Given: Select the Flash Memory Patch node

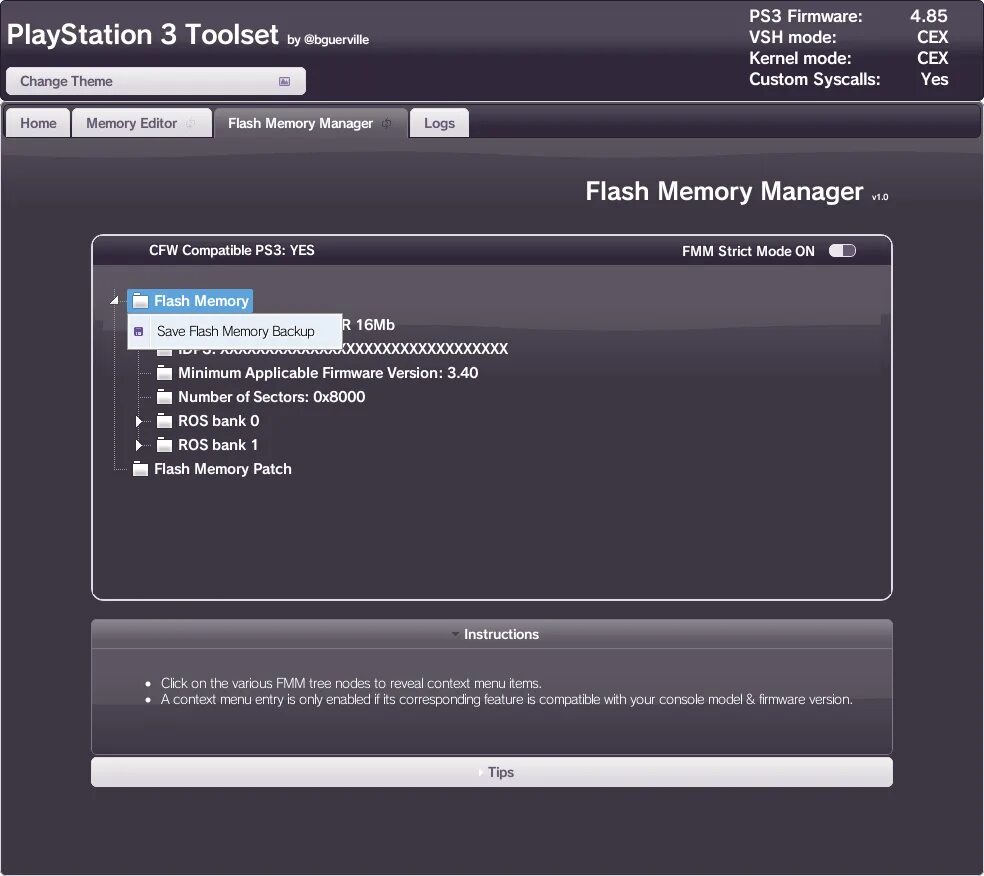Looking at the screenshot, I should point(223,469).
